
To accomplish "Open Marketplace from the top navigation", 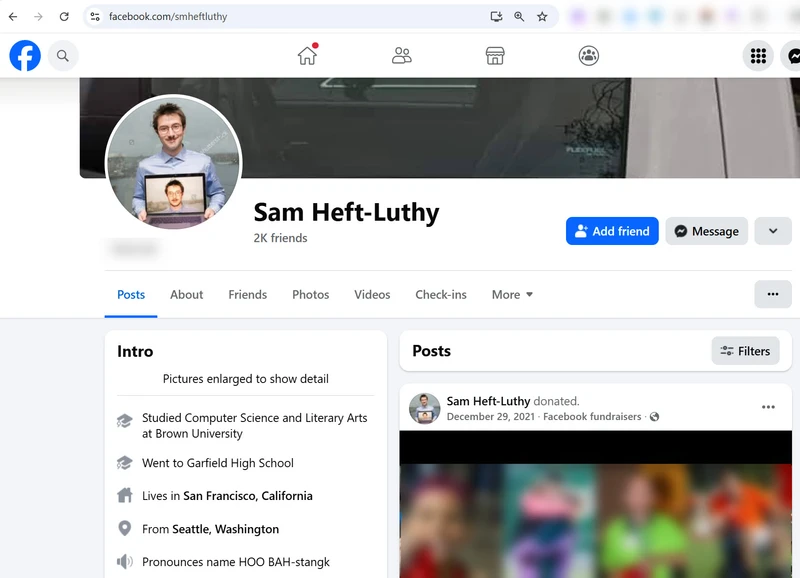I will tap(495, 56).
